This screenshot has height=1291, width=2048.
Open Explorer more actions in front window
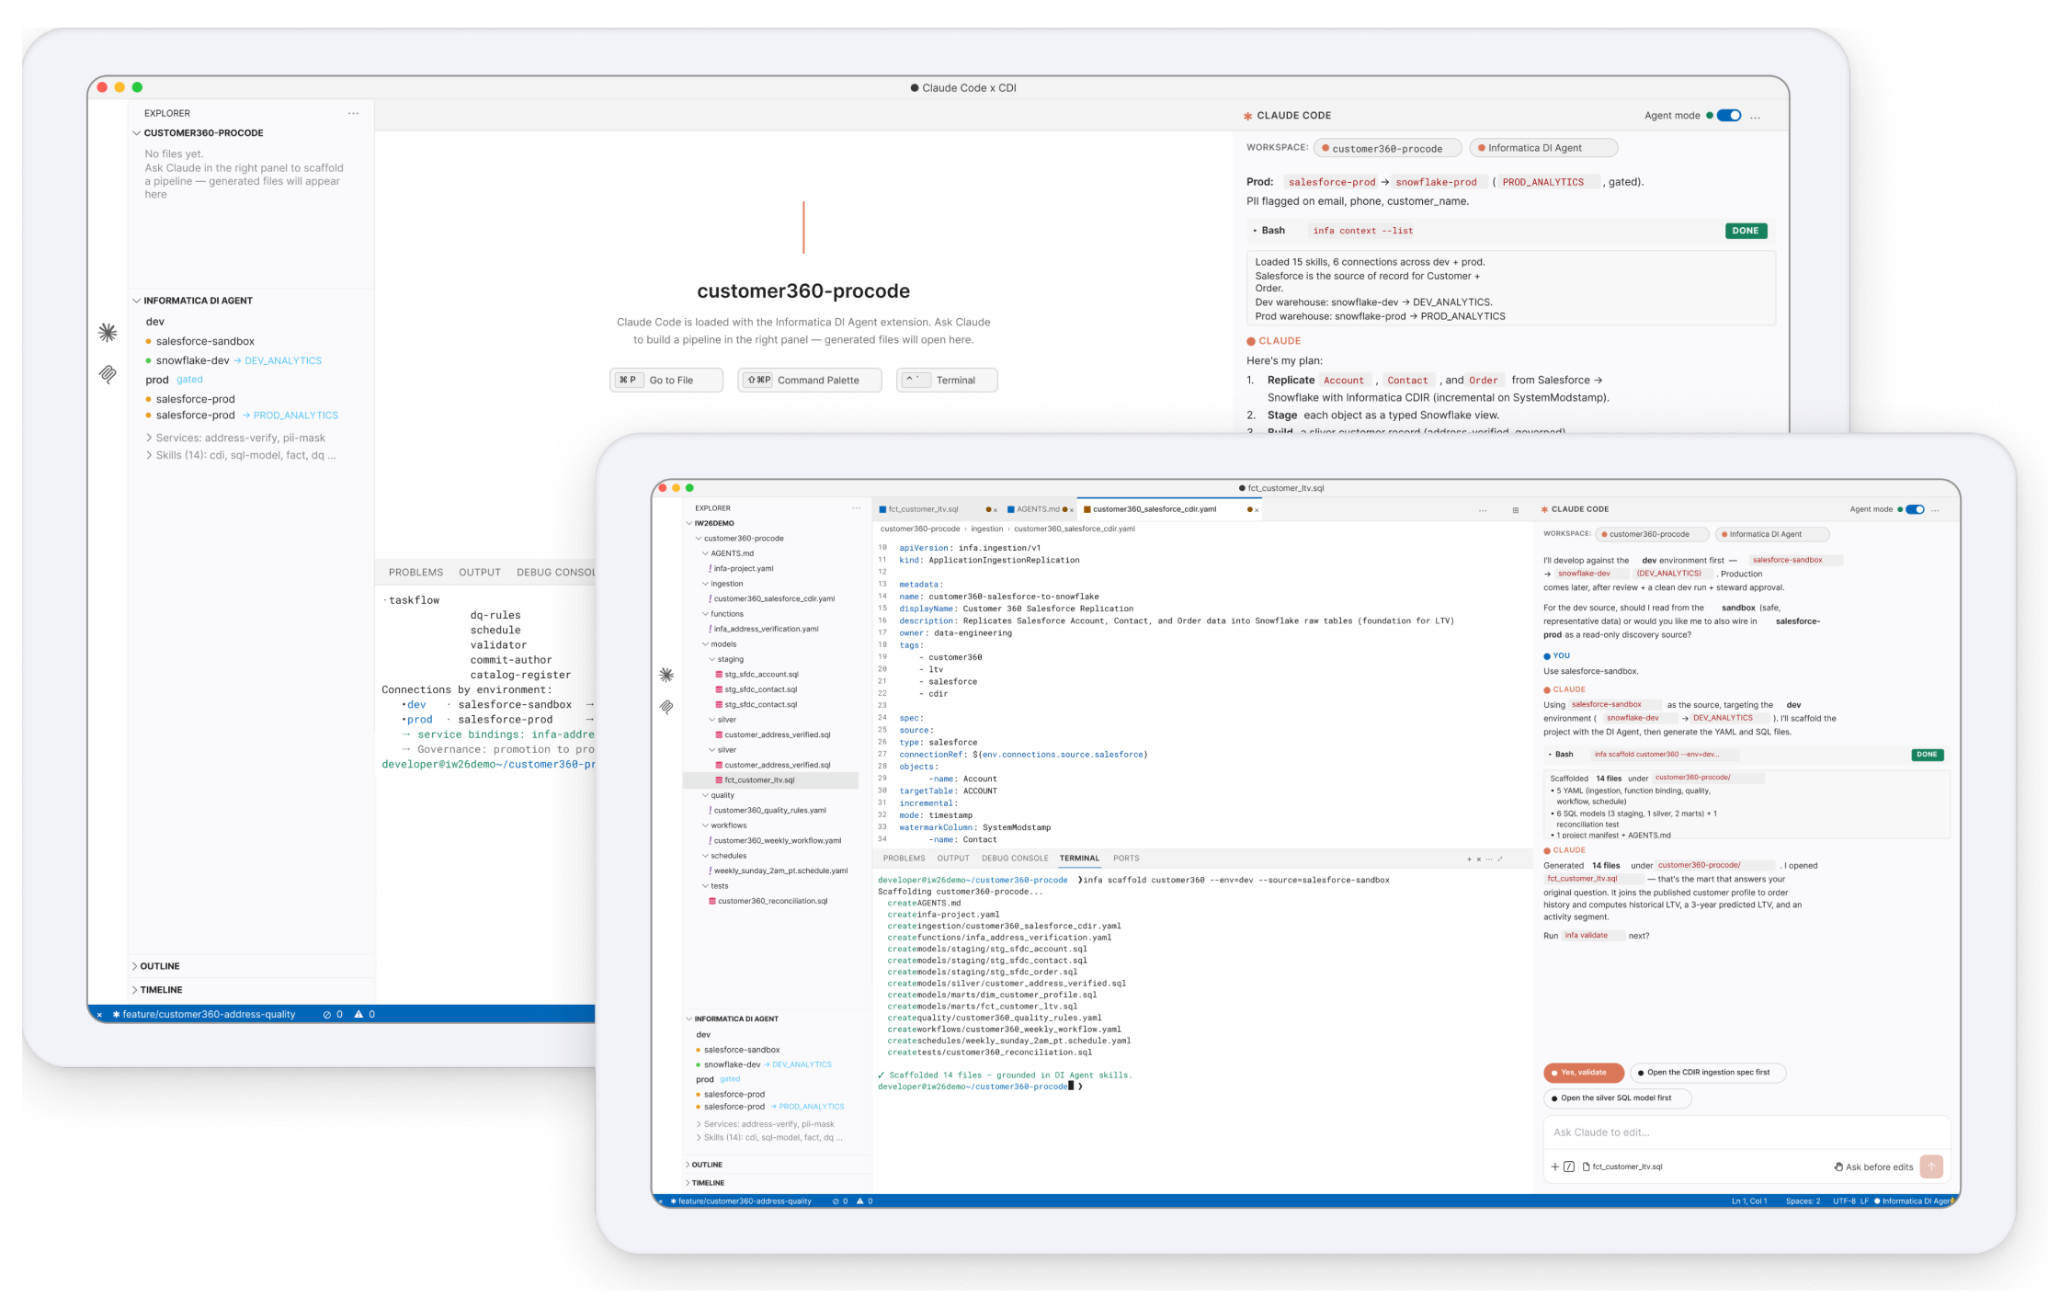[x=856, y=508]
